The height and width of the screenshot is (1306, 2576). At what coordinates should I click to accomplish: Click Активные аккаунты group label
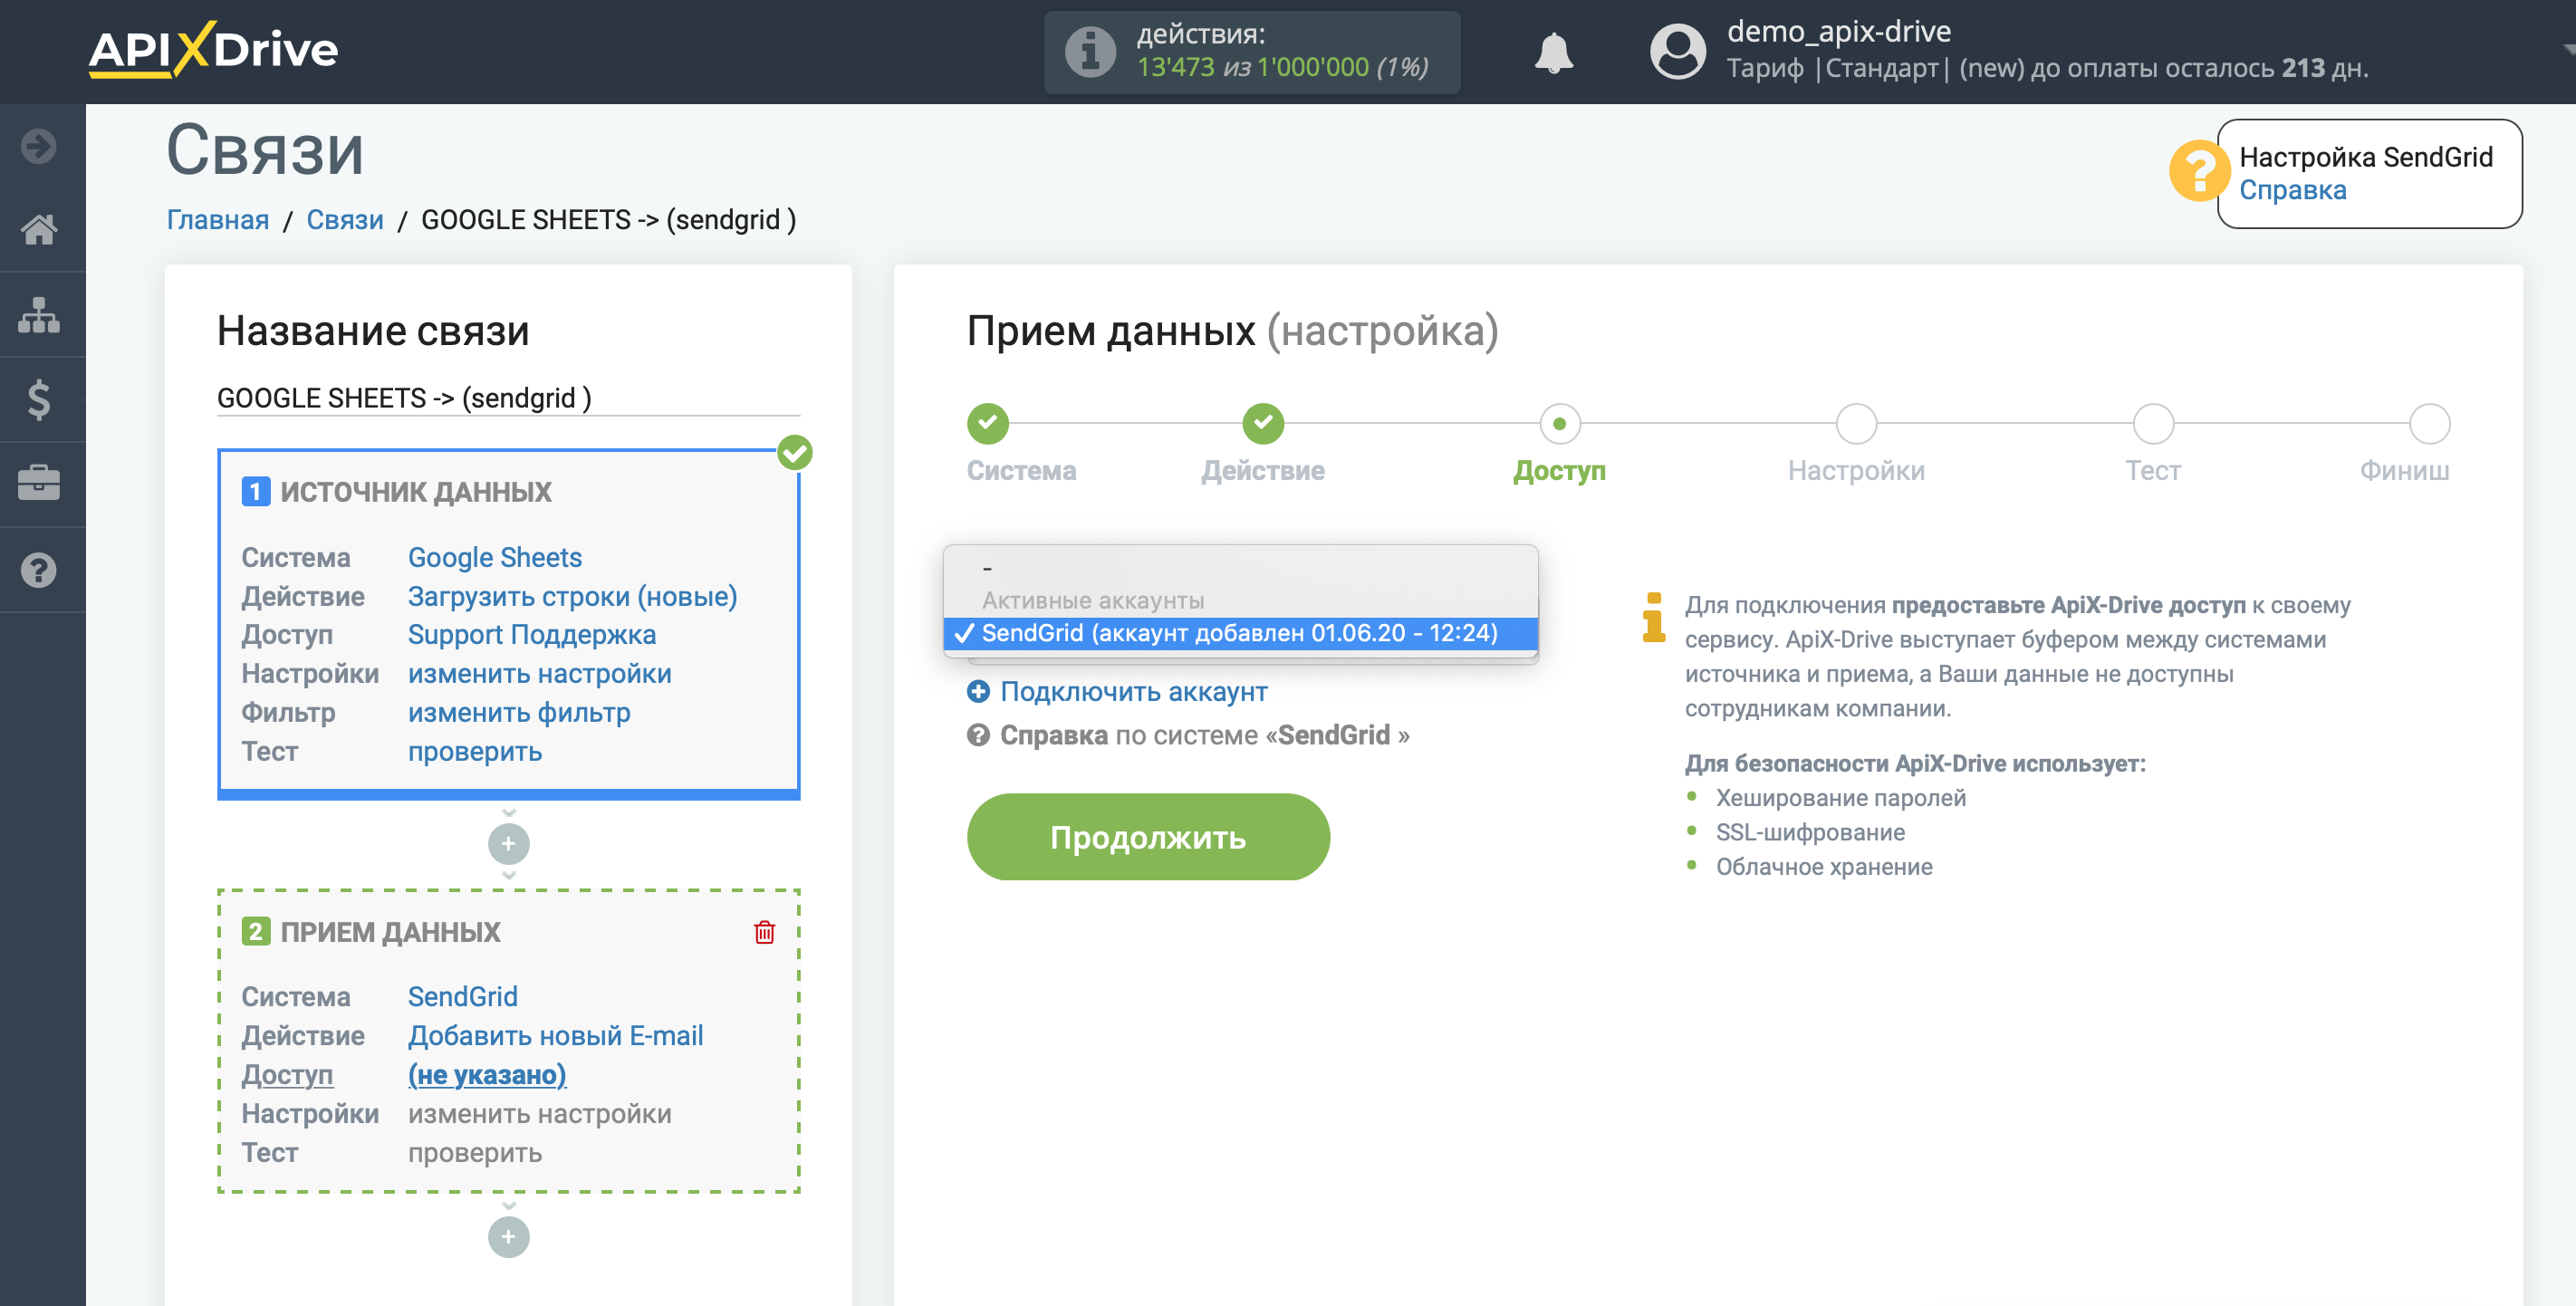(1093, 601)
